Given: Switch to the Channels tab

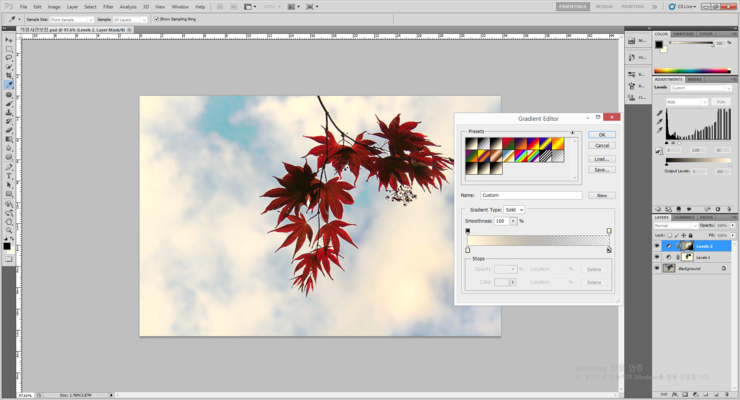Looking at the screenshot, I should coord(684,217).
